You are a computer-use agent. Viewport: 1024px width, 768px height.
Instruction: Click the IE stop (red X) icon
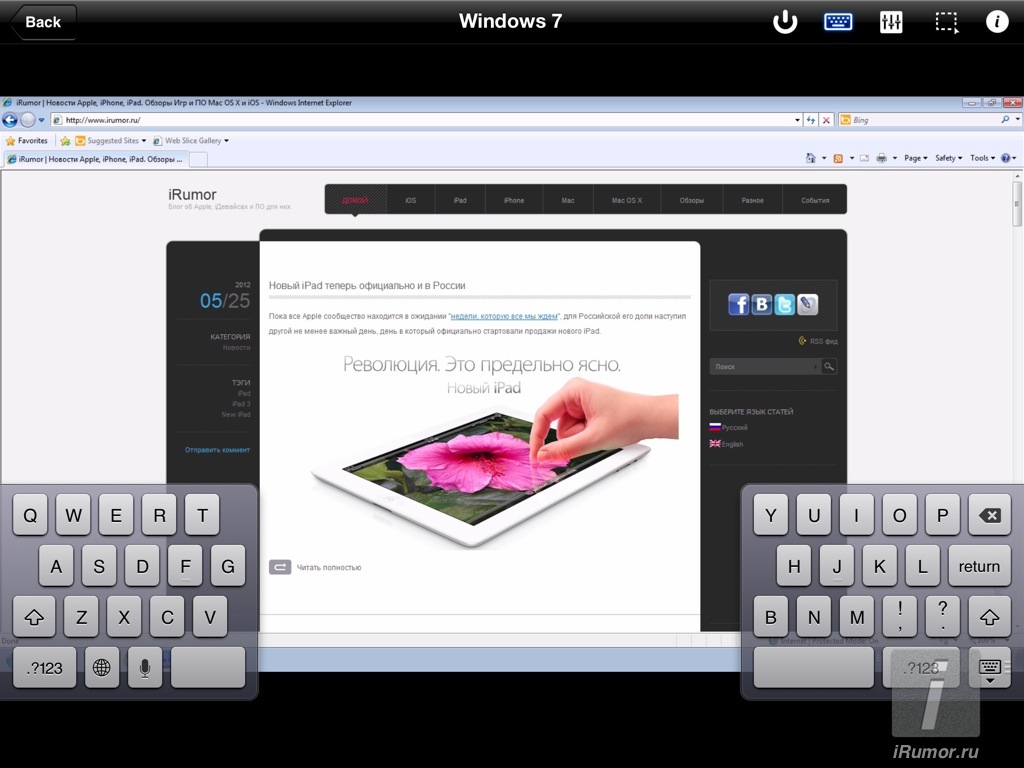tap(826, 120)
